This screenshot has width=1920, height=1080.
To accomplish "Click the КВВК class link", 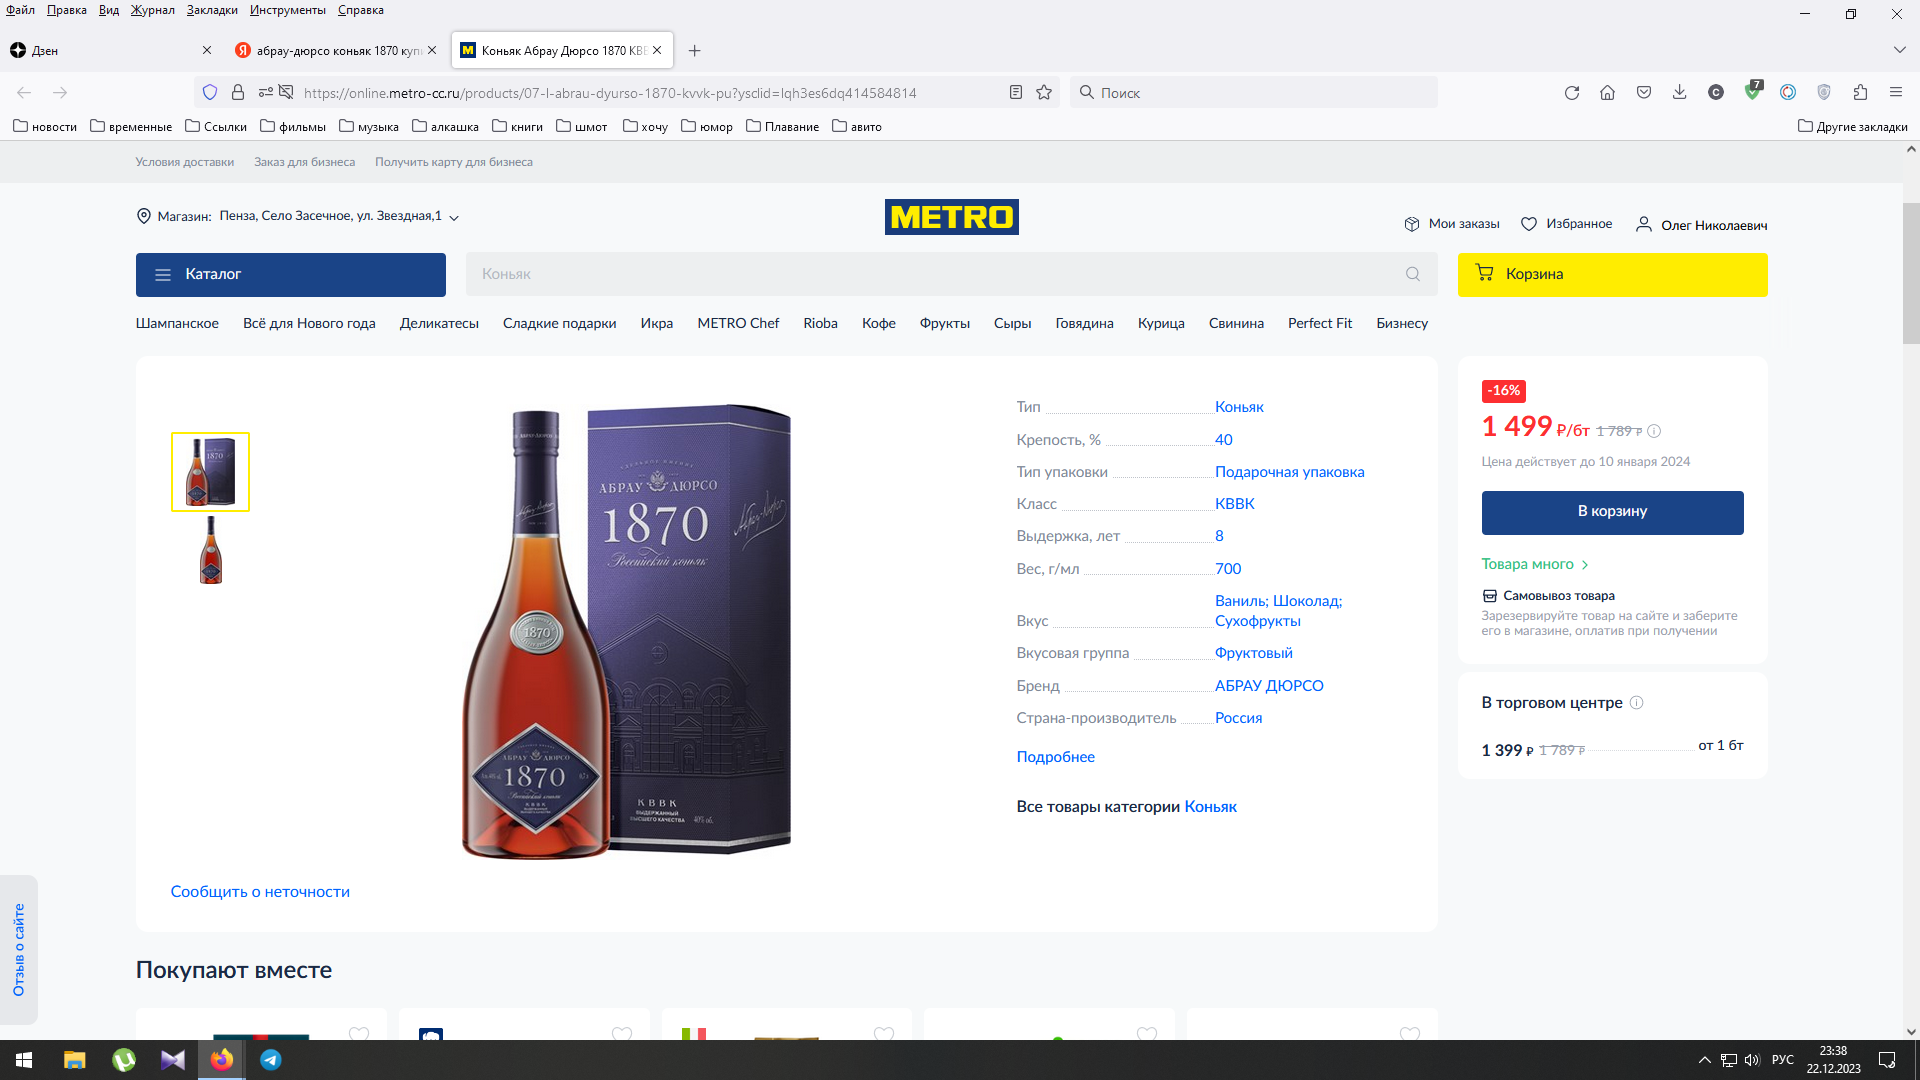I will point(1234,504).
